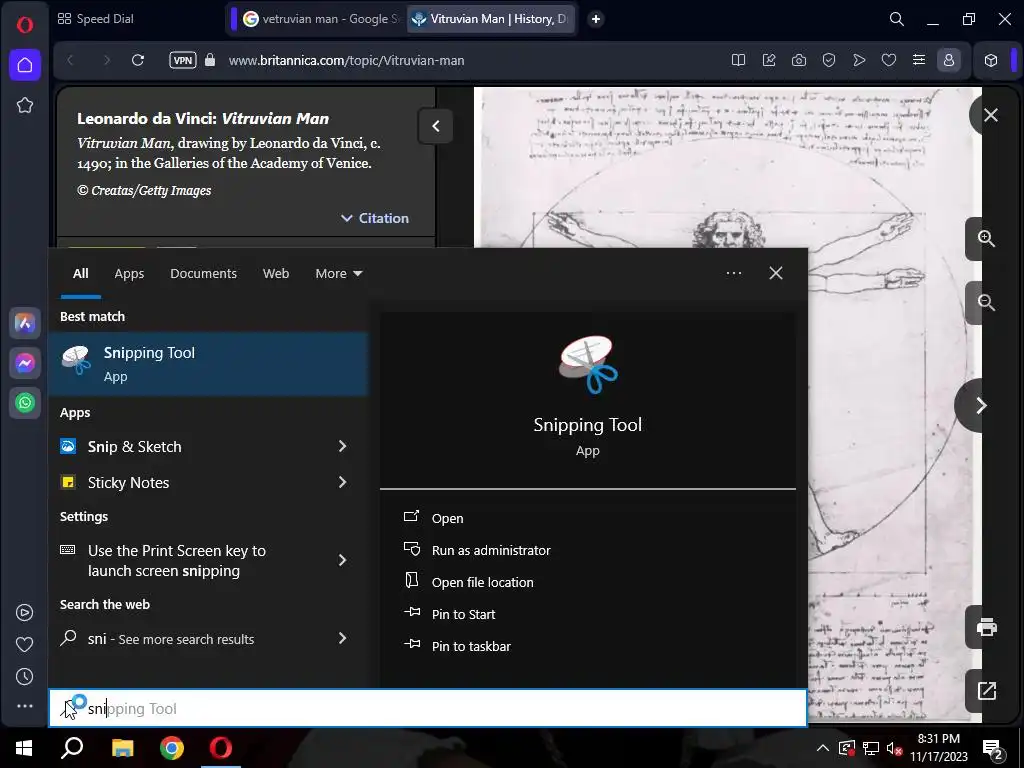
Task: Select the Web search filter tab
Action: point(276,274)
